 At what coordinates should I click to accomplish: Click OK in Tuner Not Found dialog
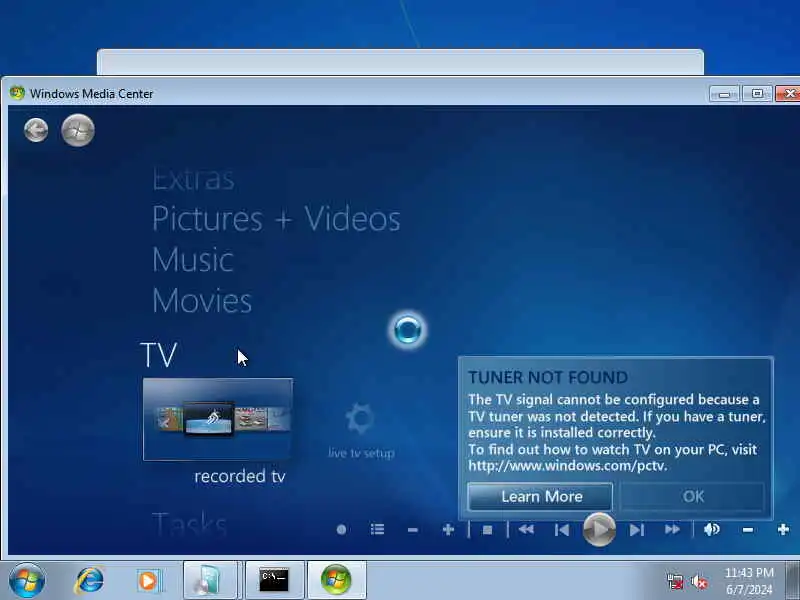coord(692,496)
